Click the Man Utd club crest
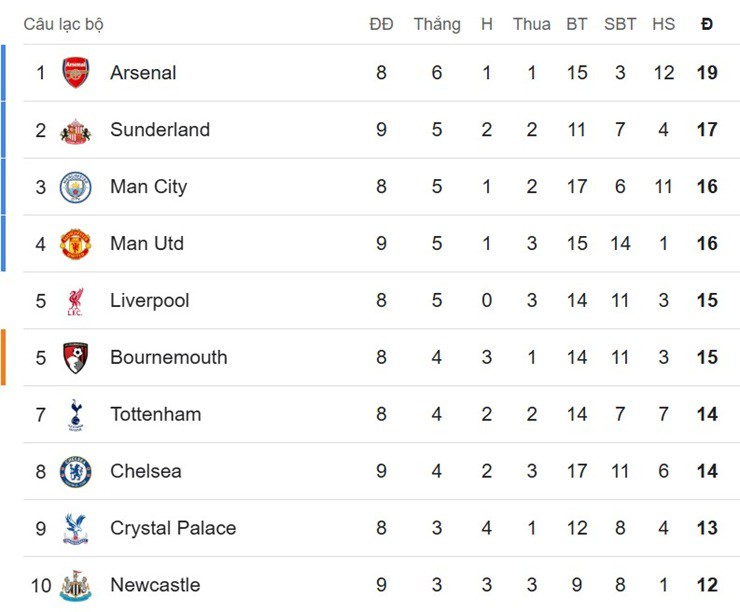This screenshot has width=740, height=612. click(76, 244)
